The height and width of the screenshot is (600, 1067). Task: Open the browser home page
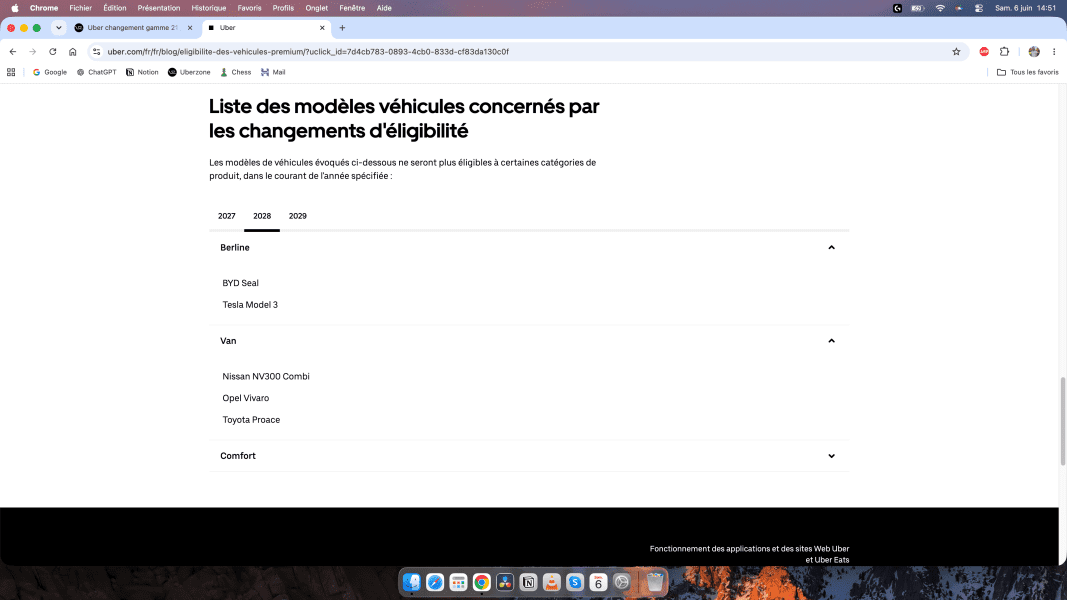73,52
